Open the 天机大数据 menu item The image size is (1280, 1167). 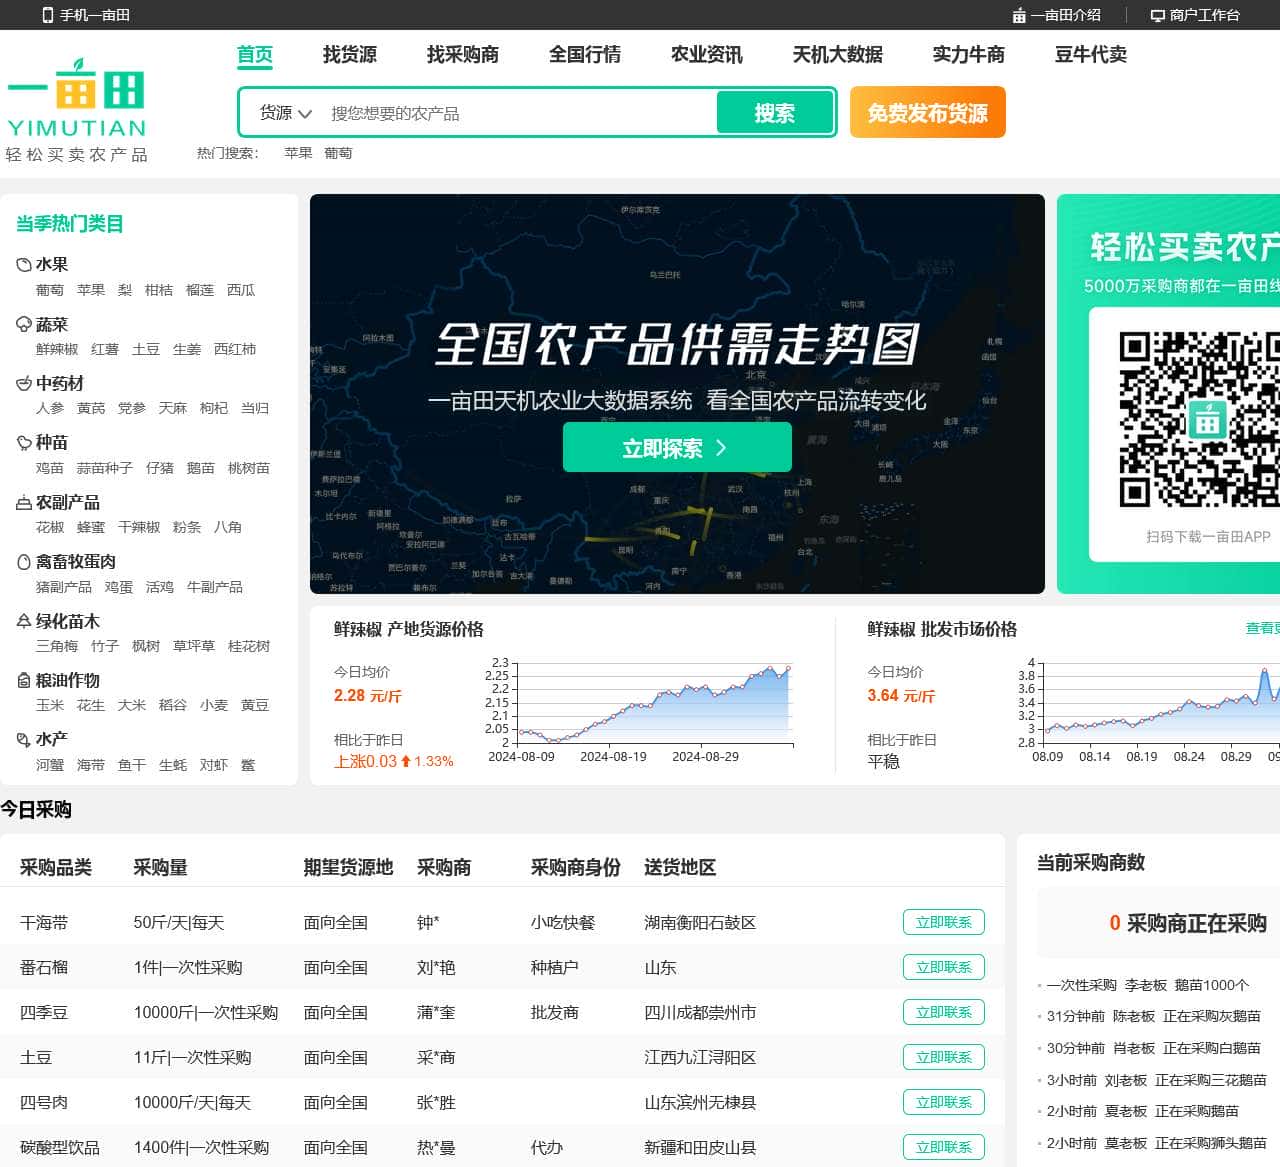[840, 55]
